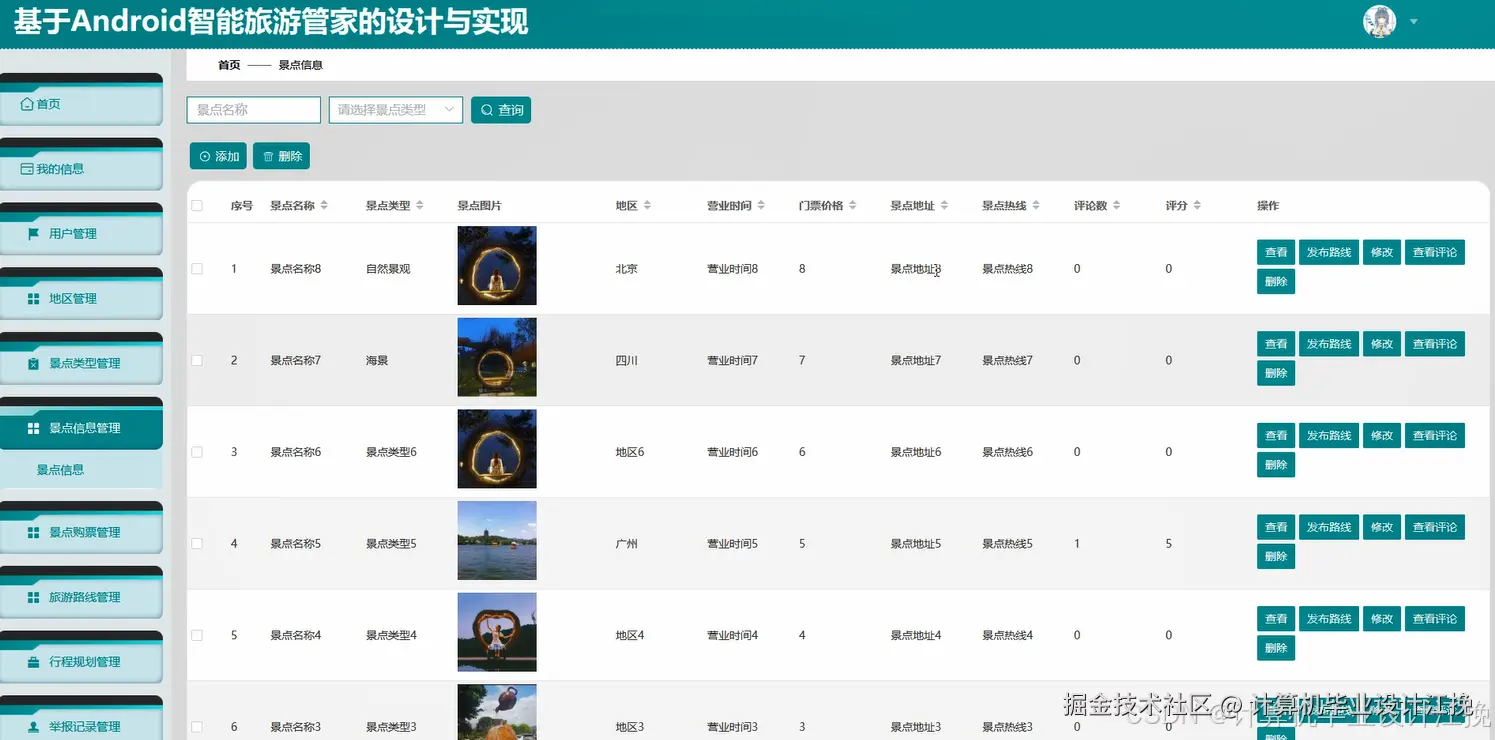Image resolution: width=1495 pixels, height=740 pixels.
Task: Sort by 评分 column arrows
Action: click(x=1197, y=206)
